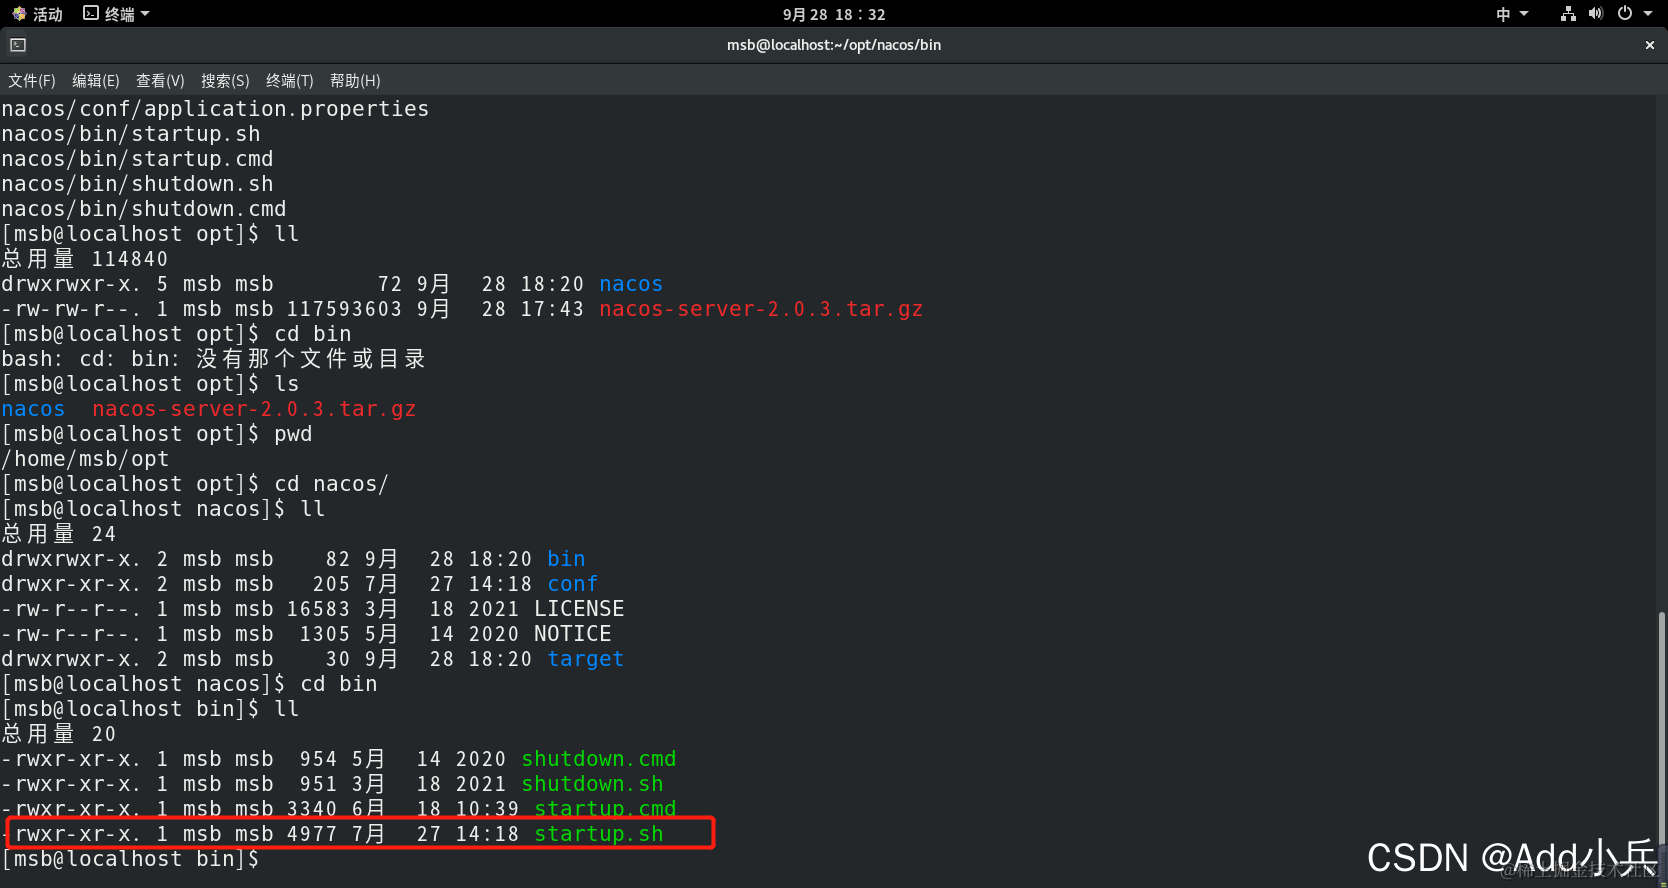
Task: Click the last empty '[msb@localhost bin]$' prompt
Action: (130, 859)
